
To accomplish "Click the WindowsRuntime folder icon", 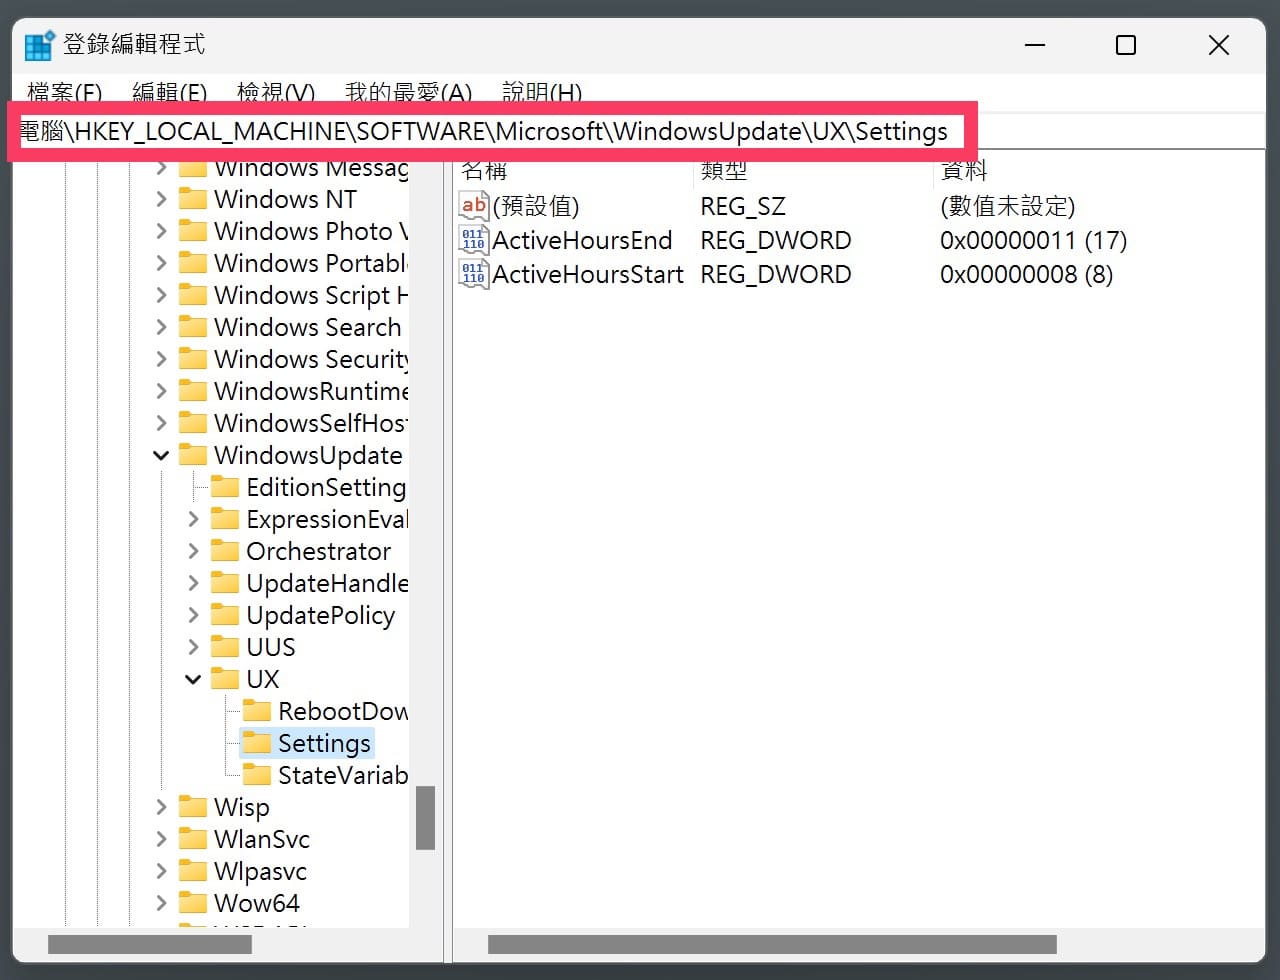I will pyautogui.click(x=192, y=391).
